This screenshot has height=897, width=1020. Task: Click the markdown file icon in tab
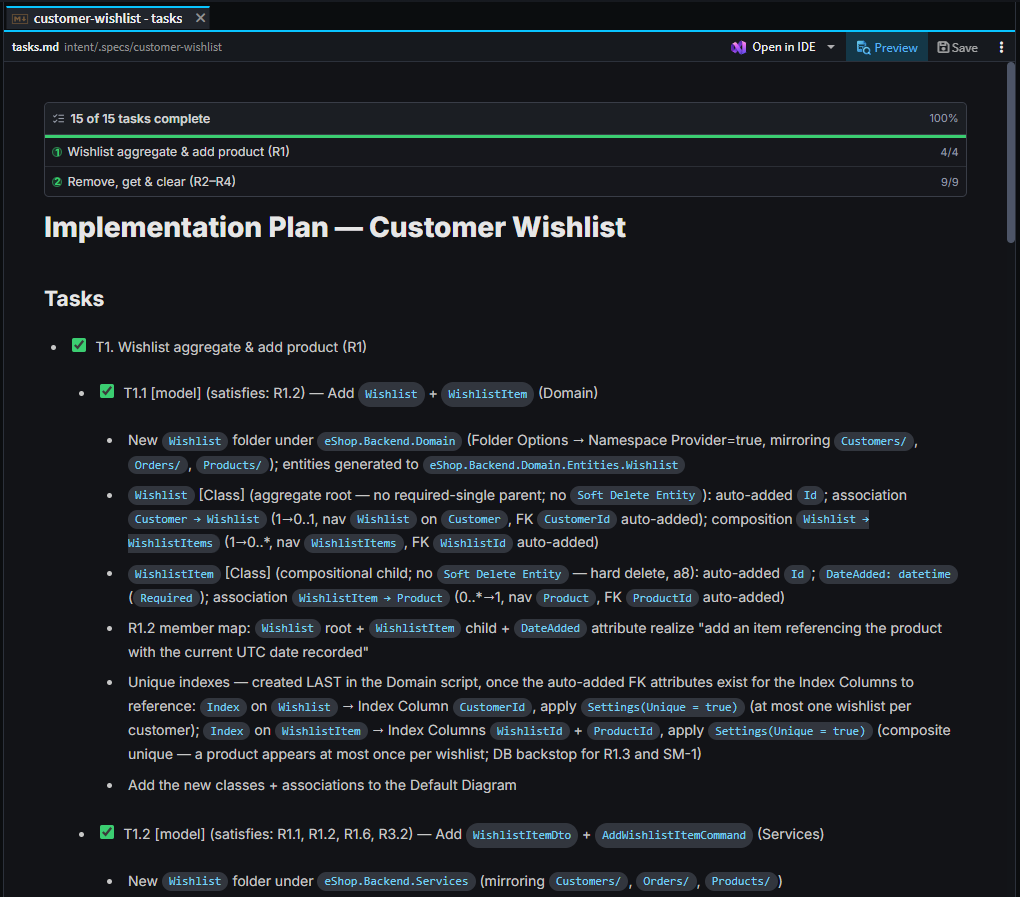pos(20,19)
